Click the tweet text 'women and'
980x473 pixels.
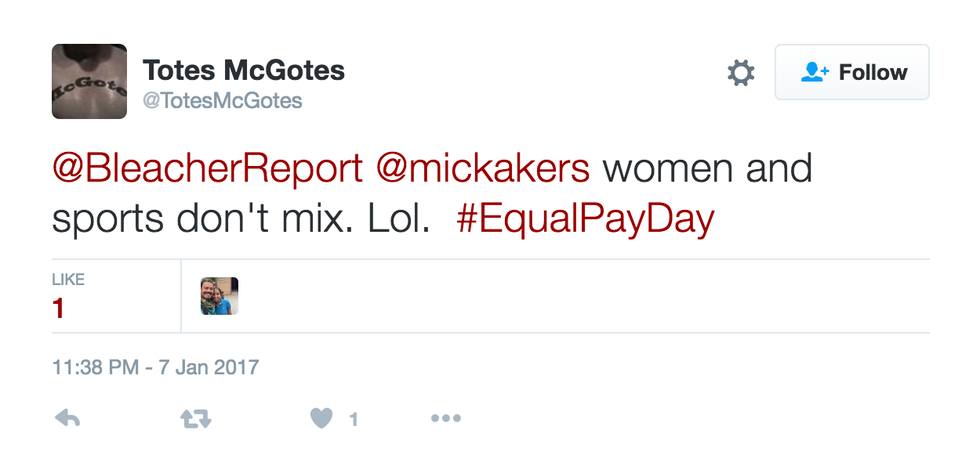[x=707, y=169]
